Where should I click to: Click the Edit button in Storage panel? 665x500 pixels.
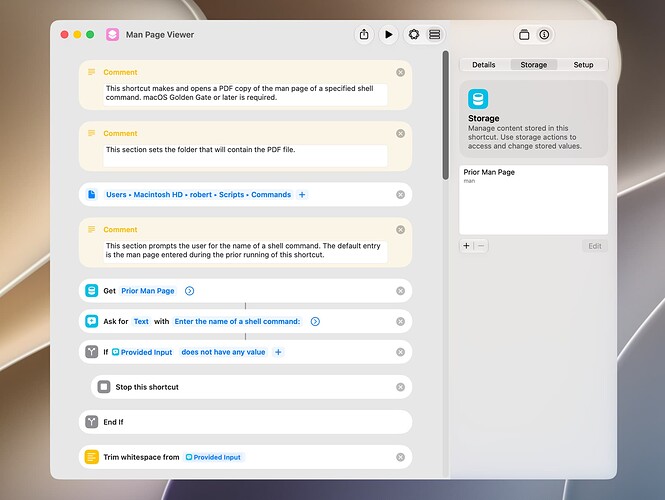595,246
